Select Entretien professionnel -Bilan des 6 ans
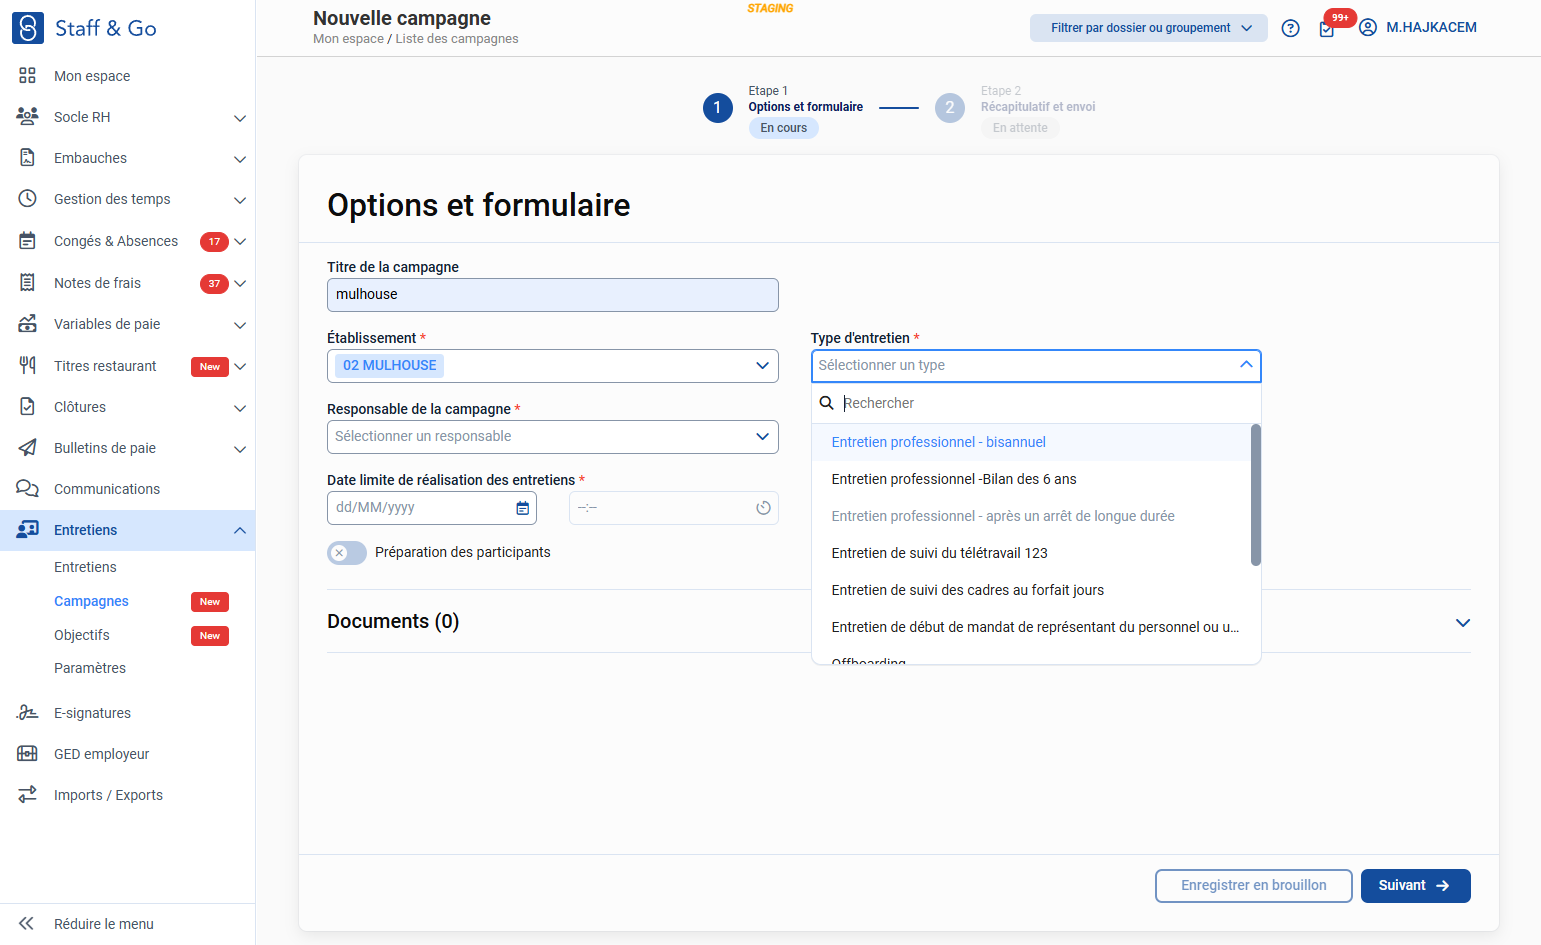1541x945 pixels. (x=1031, y=479)
